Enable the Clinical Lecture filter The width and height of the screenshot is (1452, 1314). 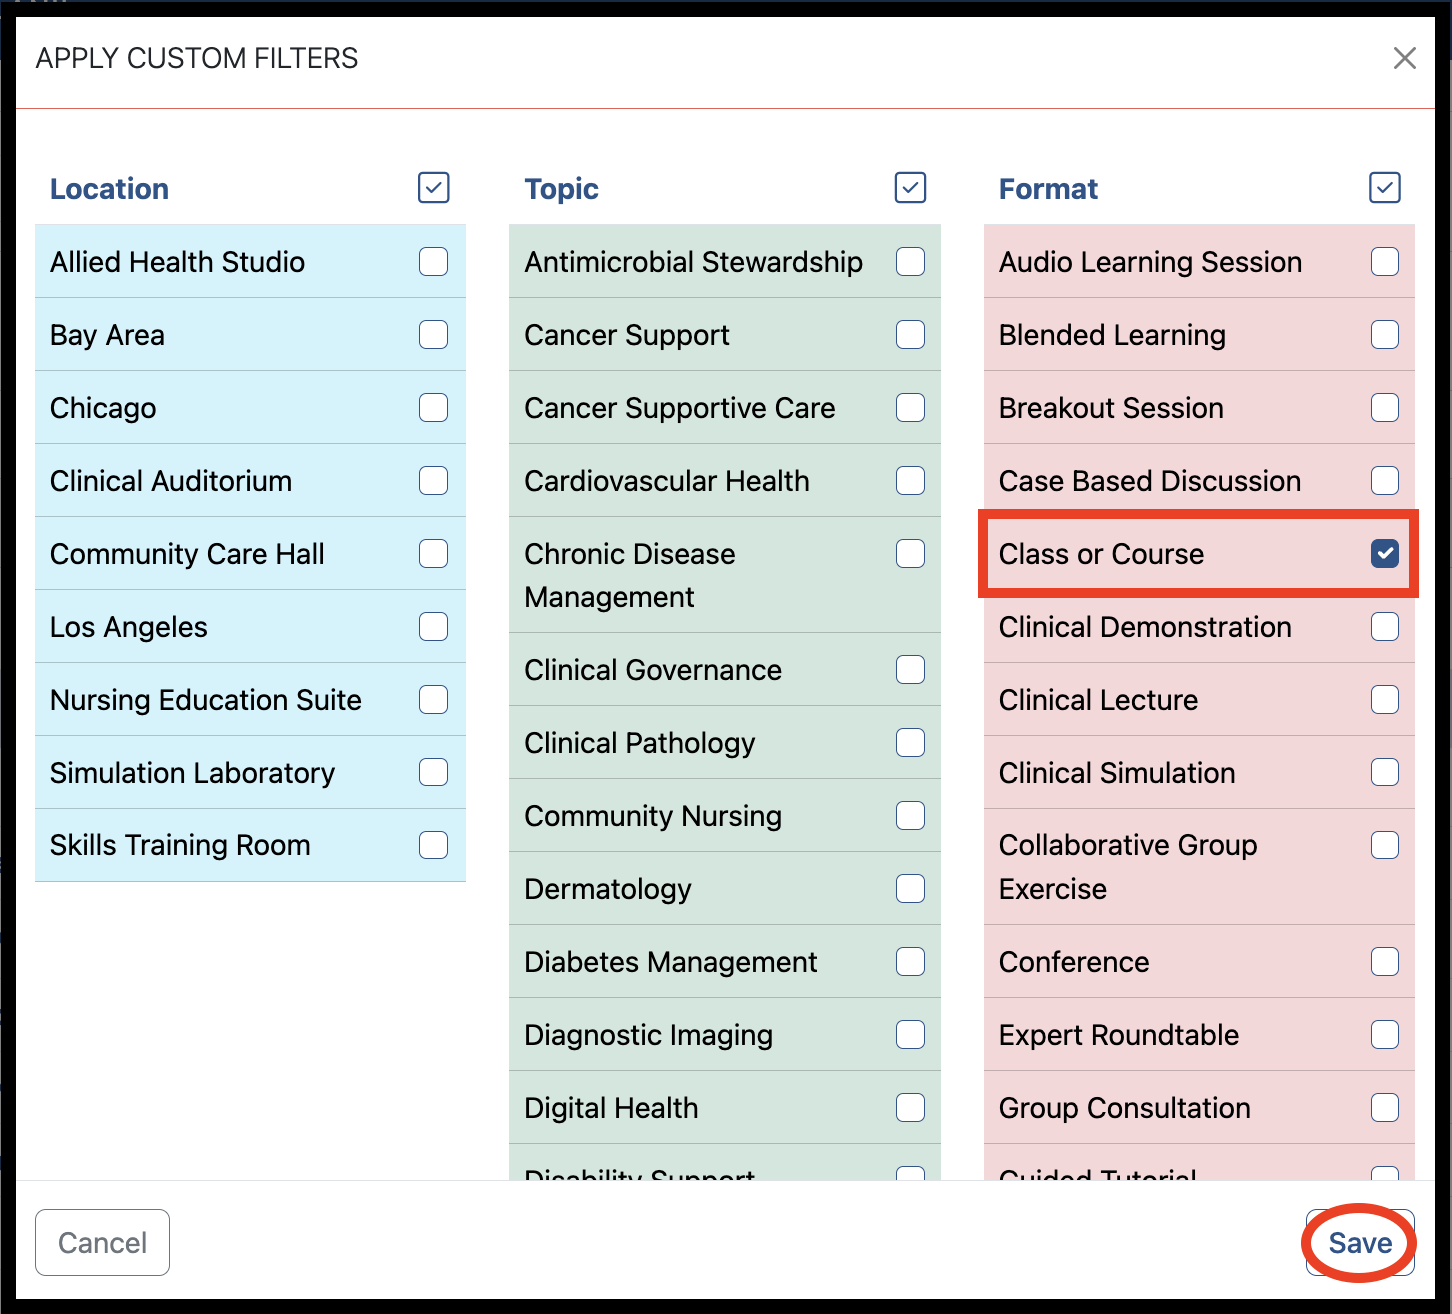click(x=1385, y=700)
